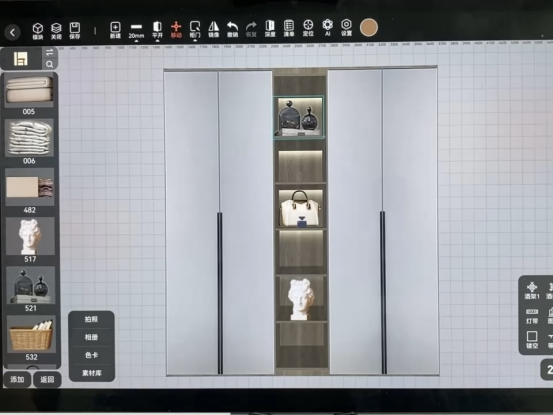
Task: Select the 定位 positioning crosshair icon
Action: coord(308,28)
